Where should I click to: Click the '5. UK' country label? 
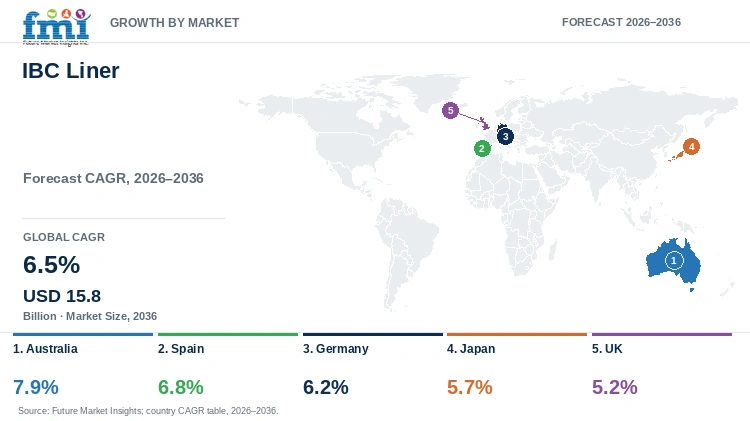607,349
